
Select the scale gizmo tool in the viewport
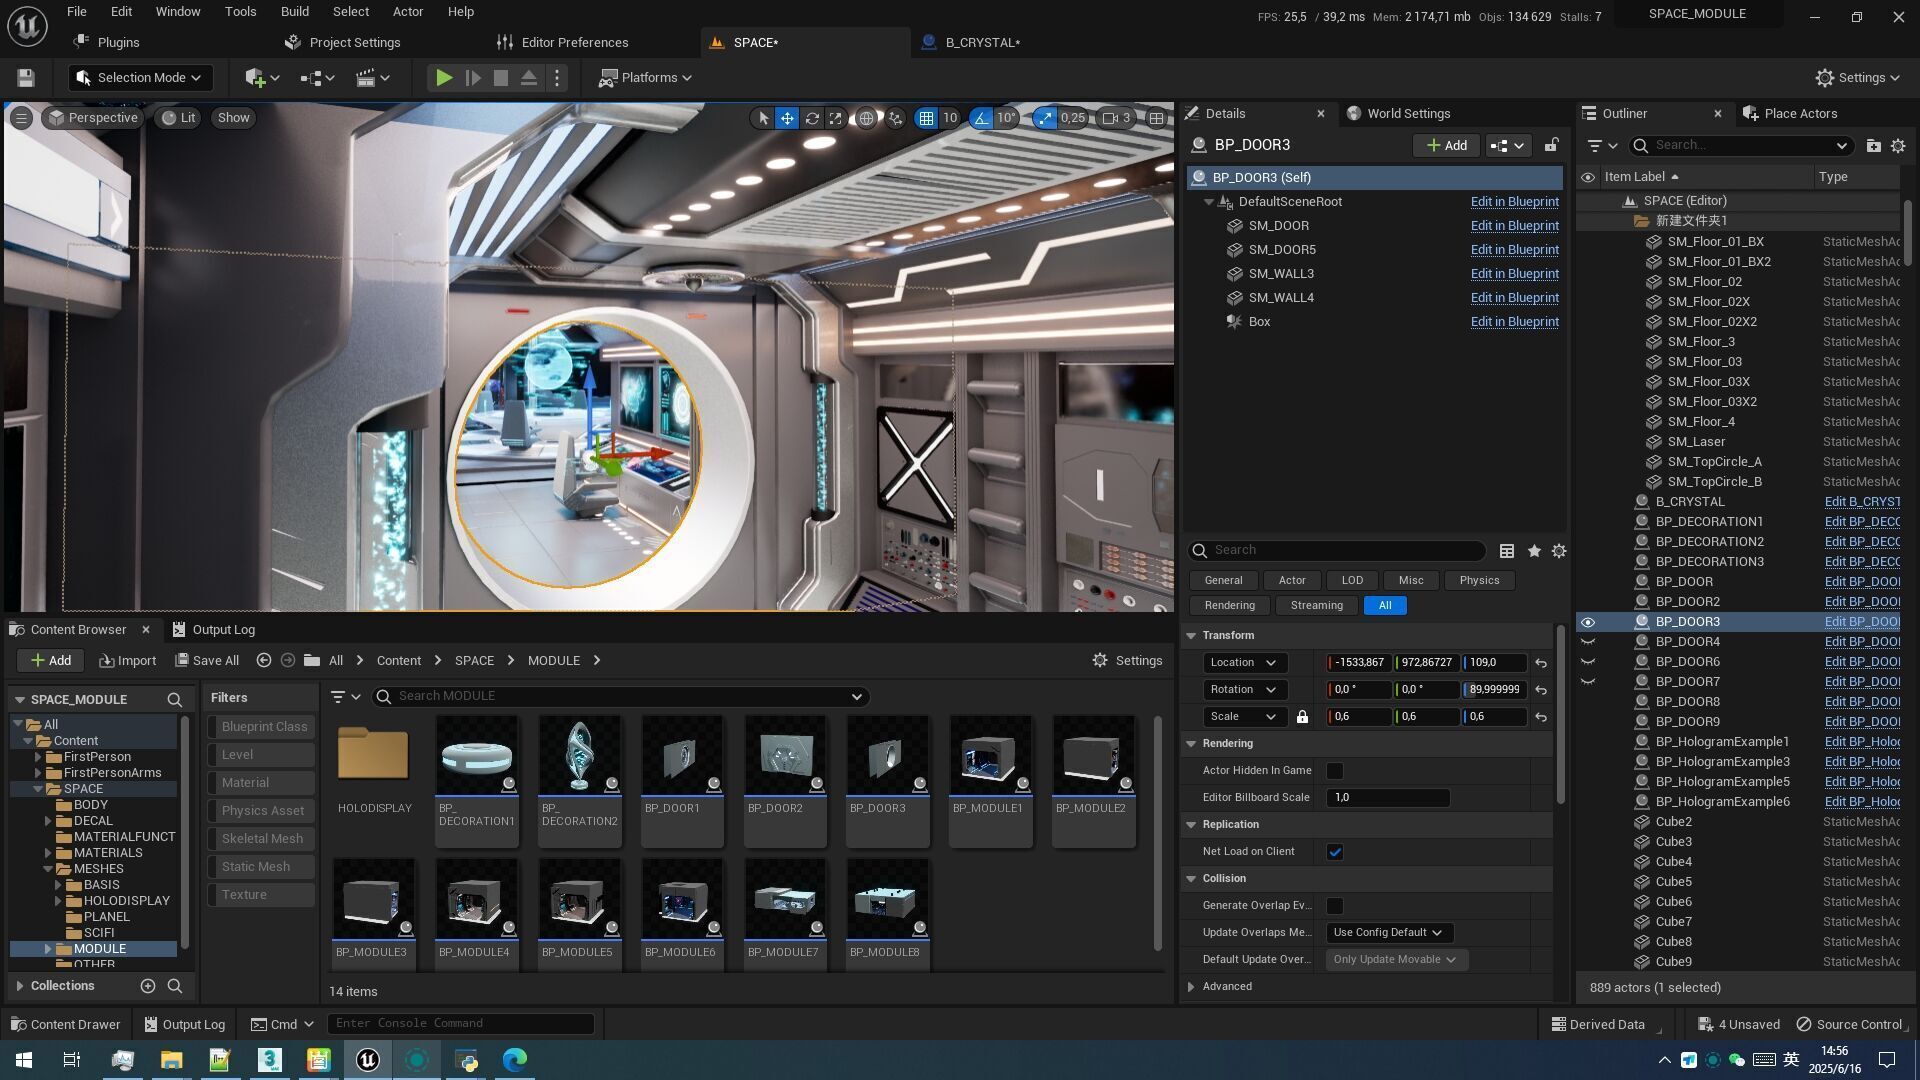click(x=836, y=118)
